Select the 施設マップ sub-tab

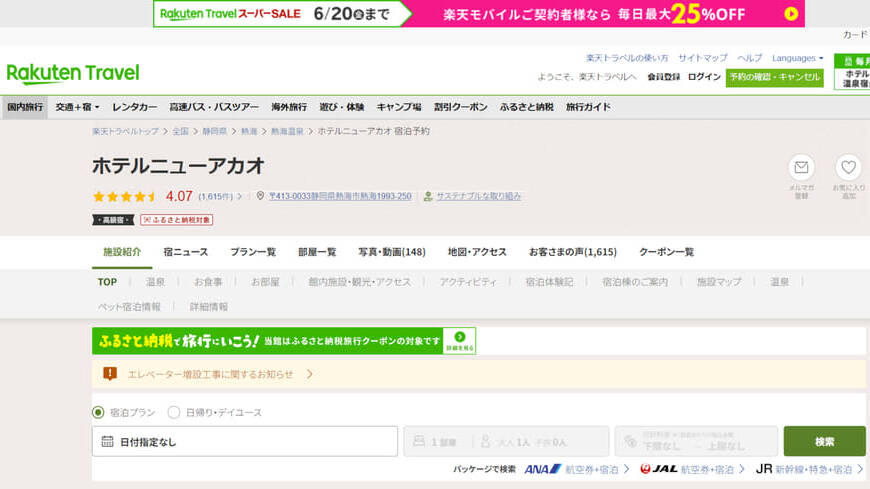[719, 282]
